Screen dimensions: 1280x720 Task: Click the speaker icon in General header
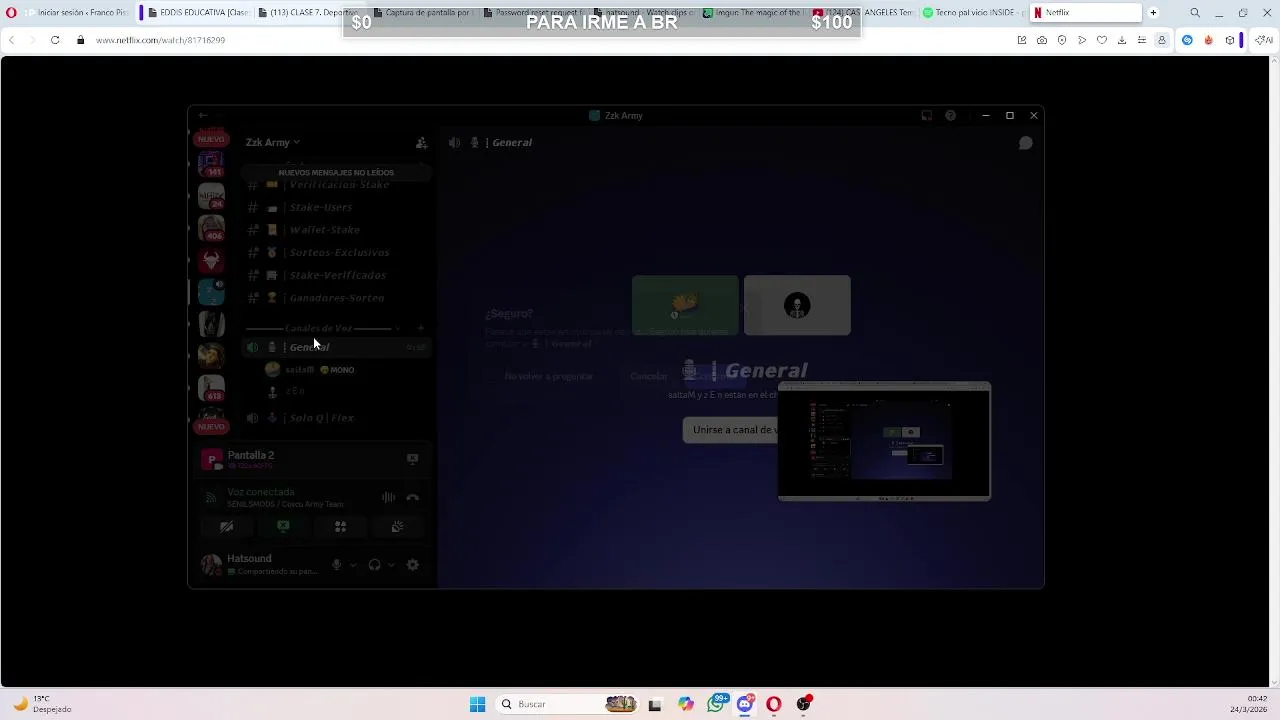pos(455,143)
